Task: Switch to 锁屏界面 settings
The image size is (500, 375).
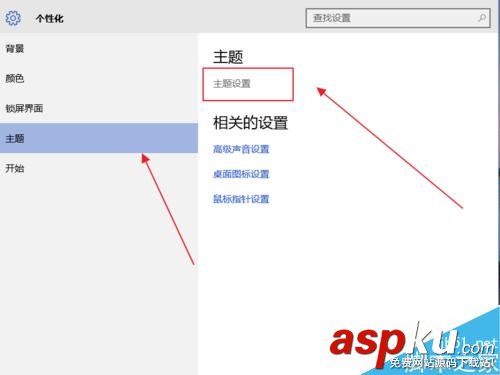Action: (99, 108)
